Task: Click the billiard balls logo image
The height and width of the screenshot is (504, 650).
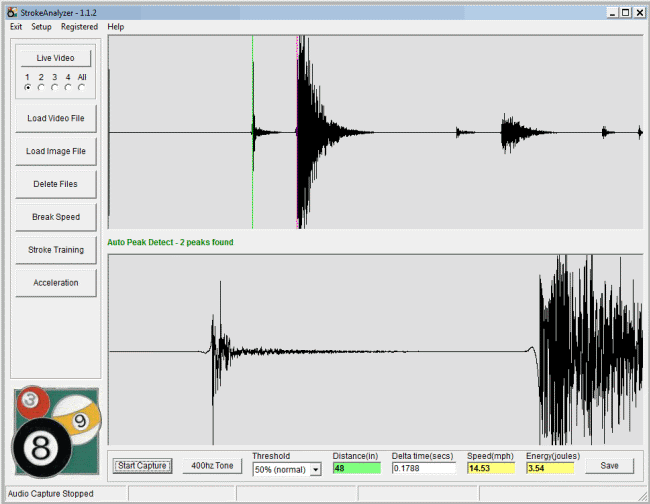Action: point(55,431)
